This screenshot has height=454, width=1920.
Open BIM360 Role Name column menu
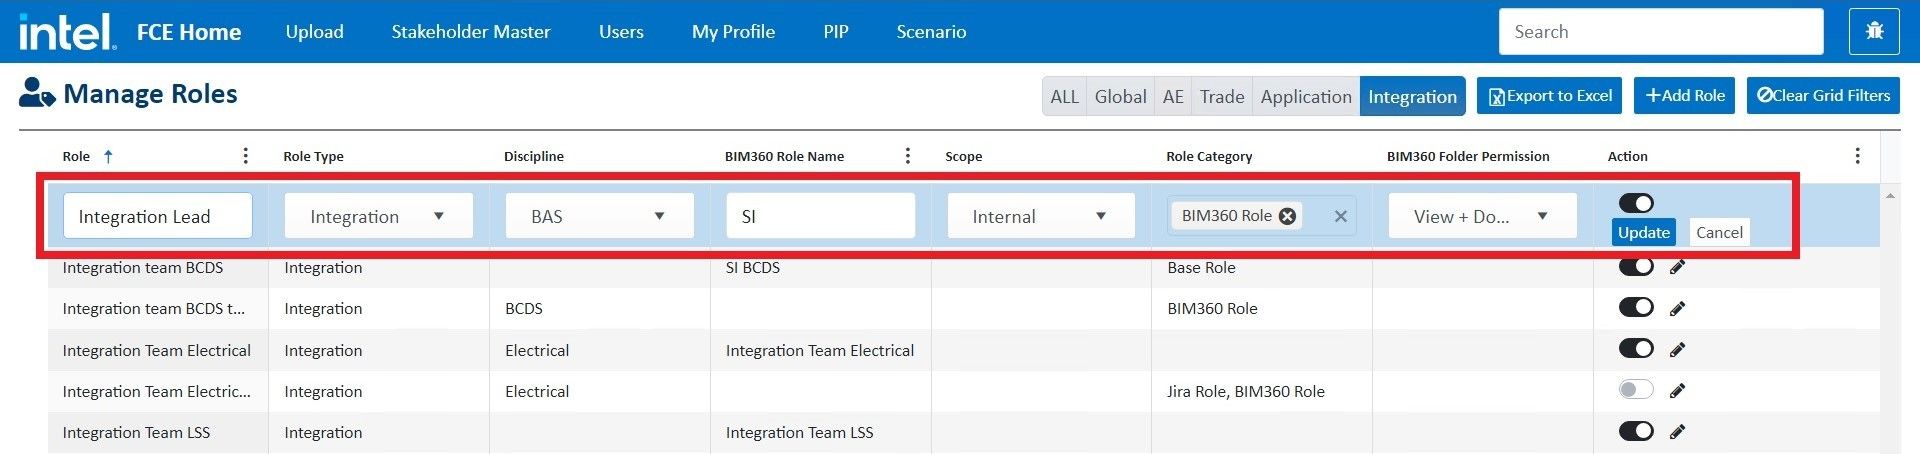[907, 156]
